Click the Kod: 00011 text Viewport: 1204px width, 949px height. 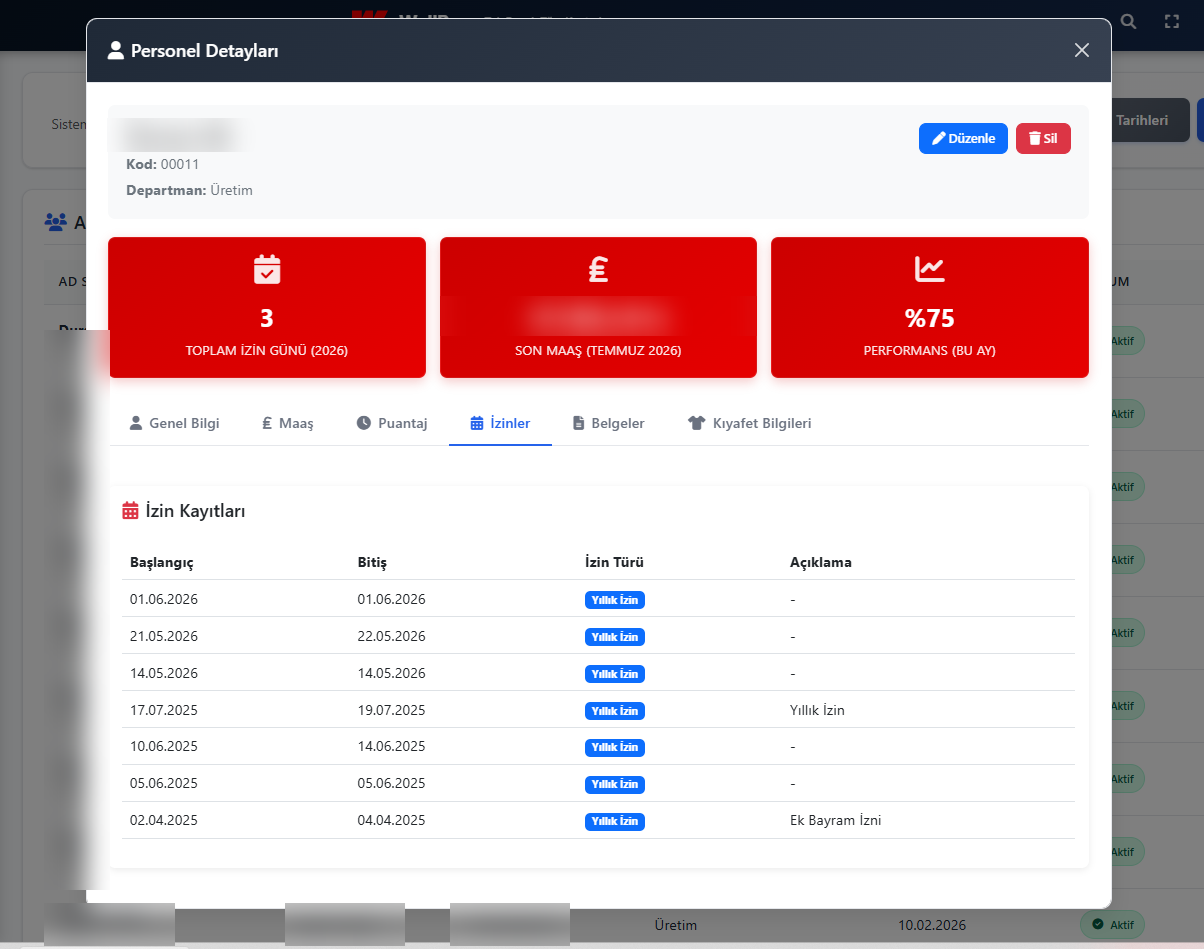(163, 163)
